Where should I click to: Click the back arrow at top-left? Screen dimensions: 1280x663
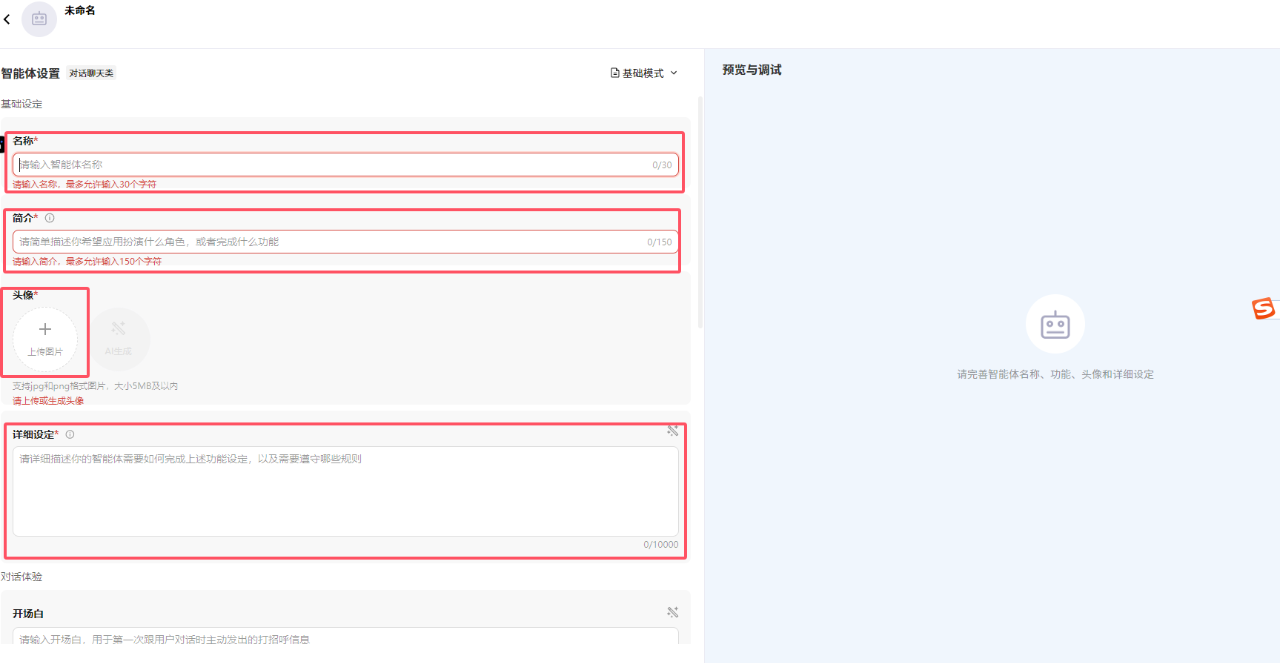[8, 20]
